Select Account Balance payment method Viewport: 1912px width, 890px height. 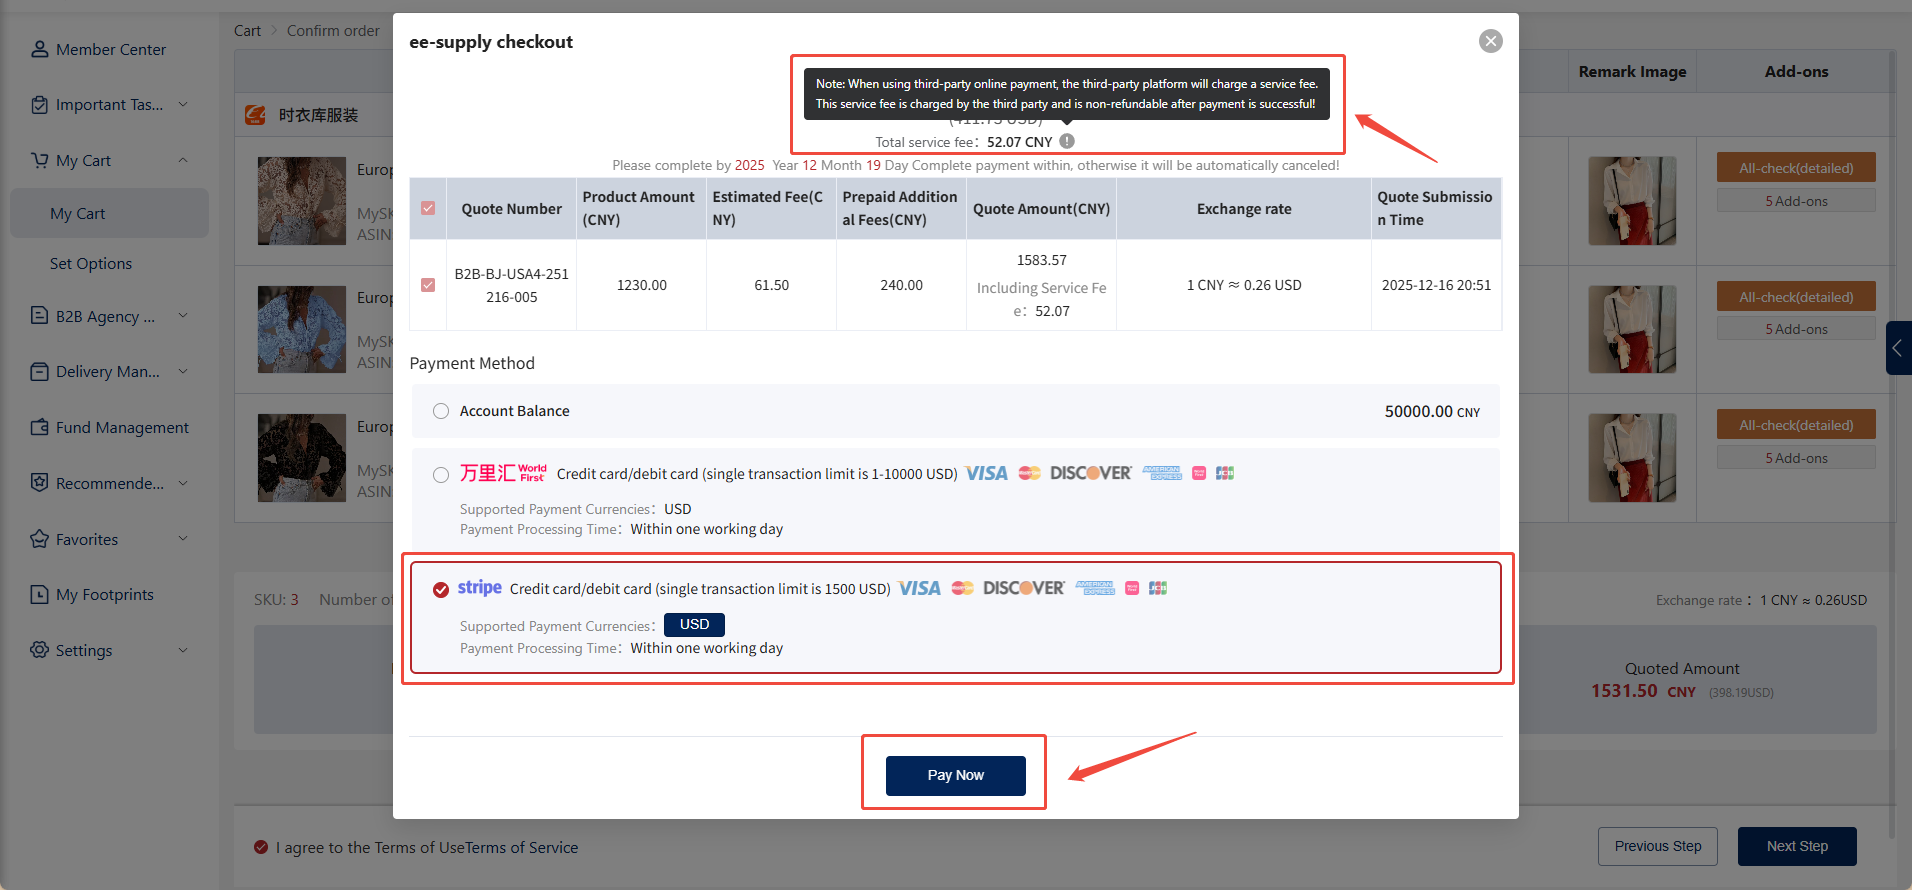[x=441, y=411]
